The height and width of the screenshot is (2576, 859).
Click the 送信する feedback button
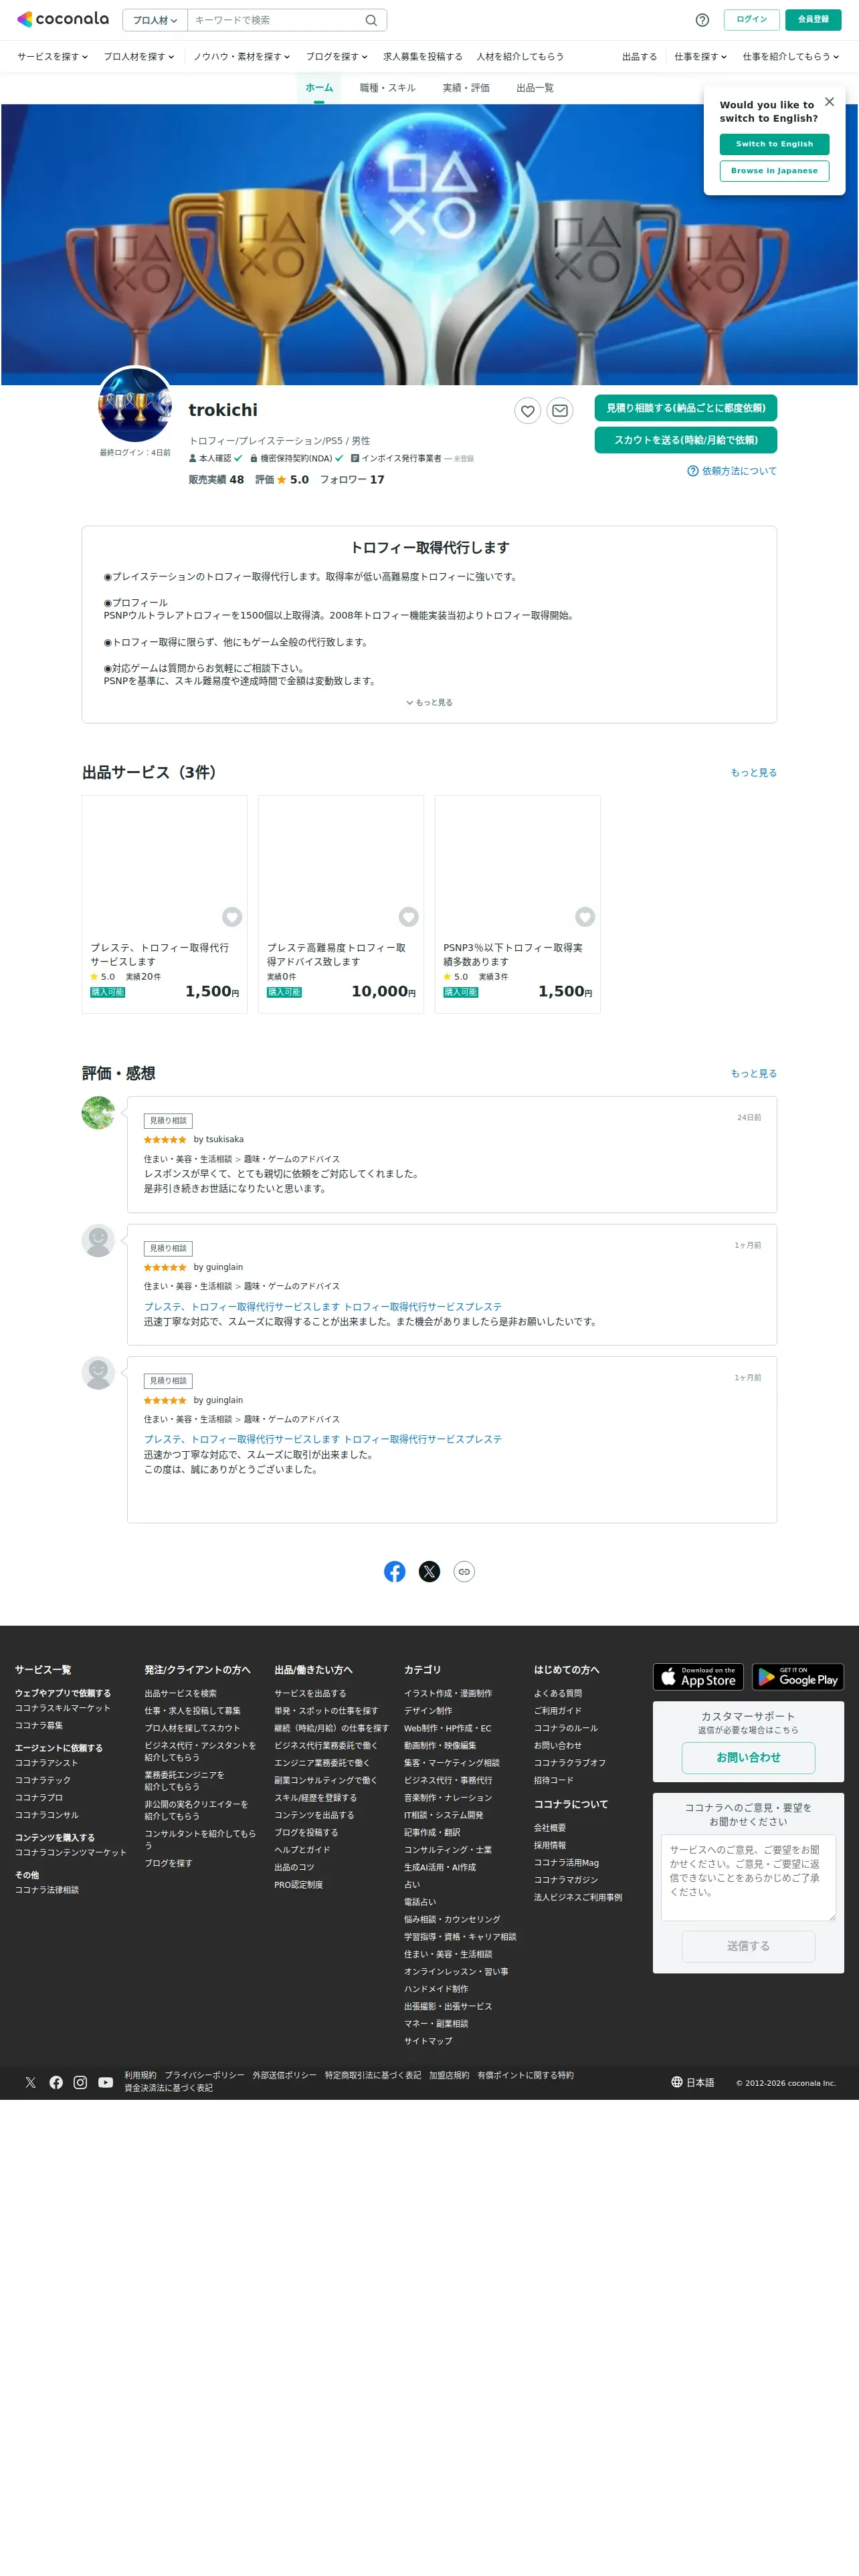[748, 1946]
